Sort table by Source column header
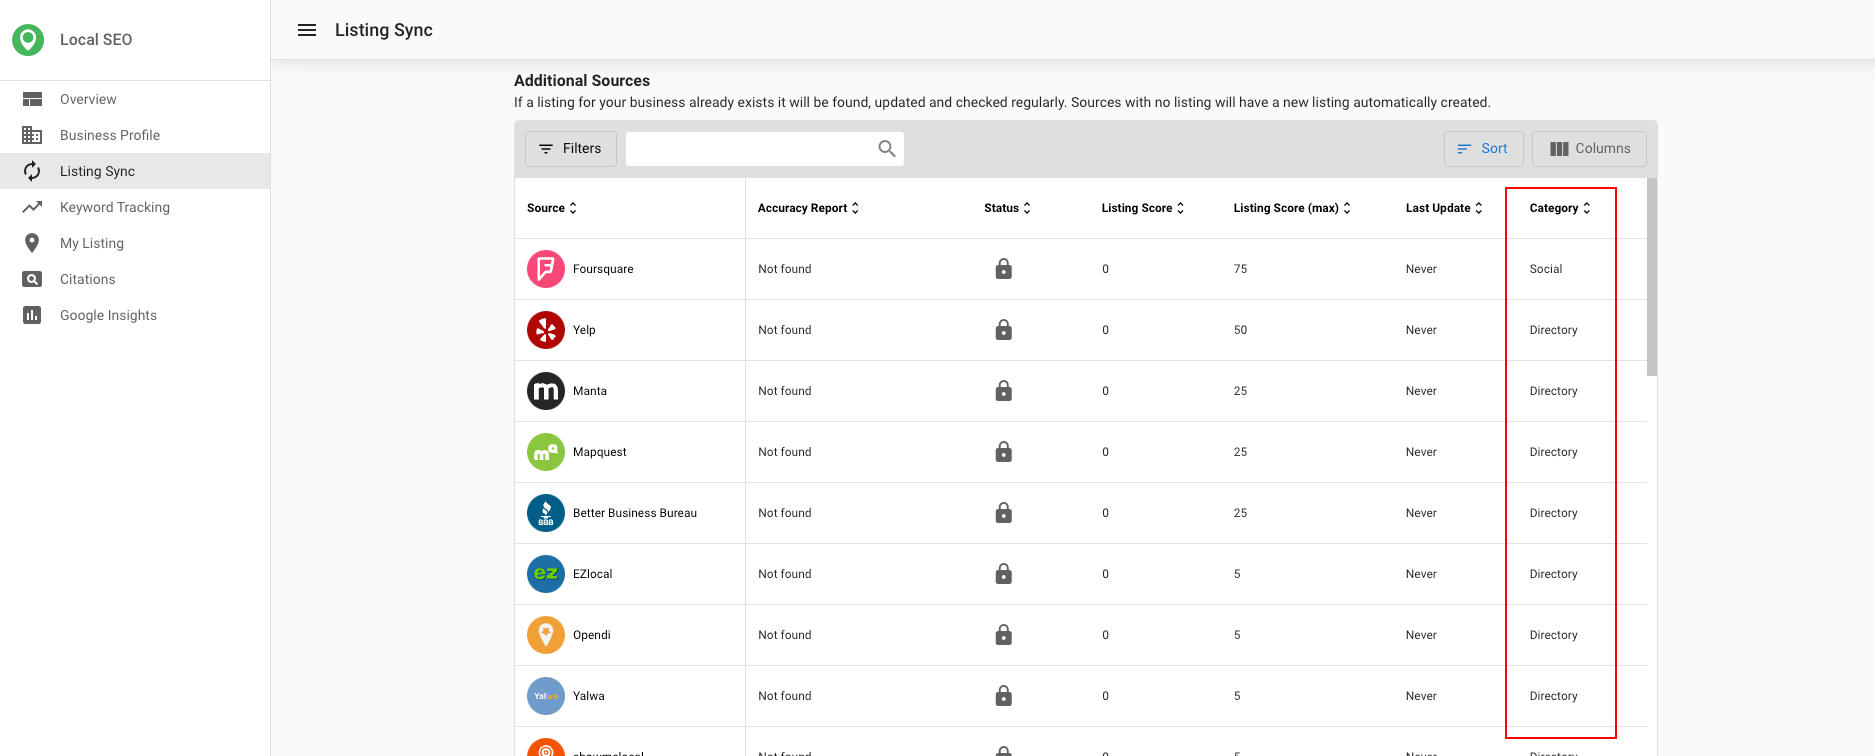 (x=552, y=208)
